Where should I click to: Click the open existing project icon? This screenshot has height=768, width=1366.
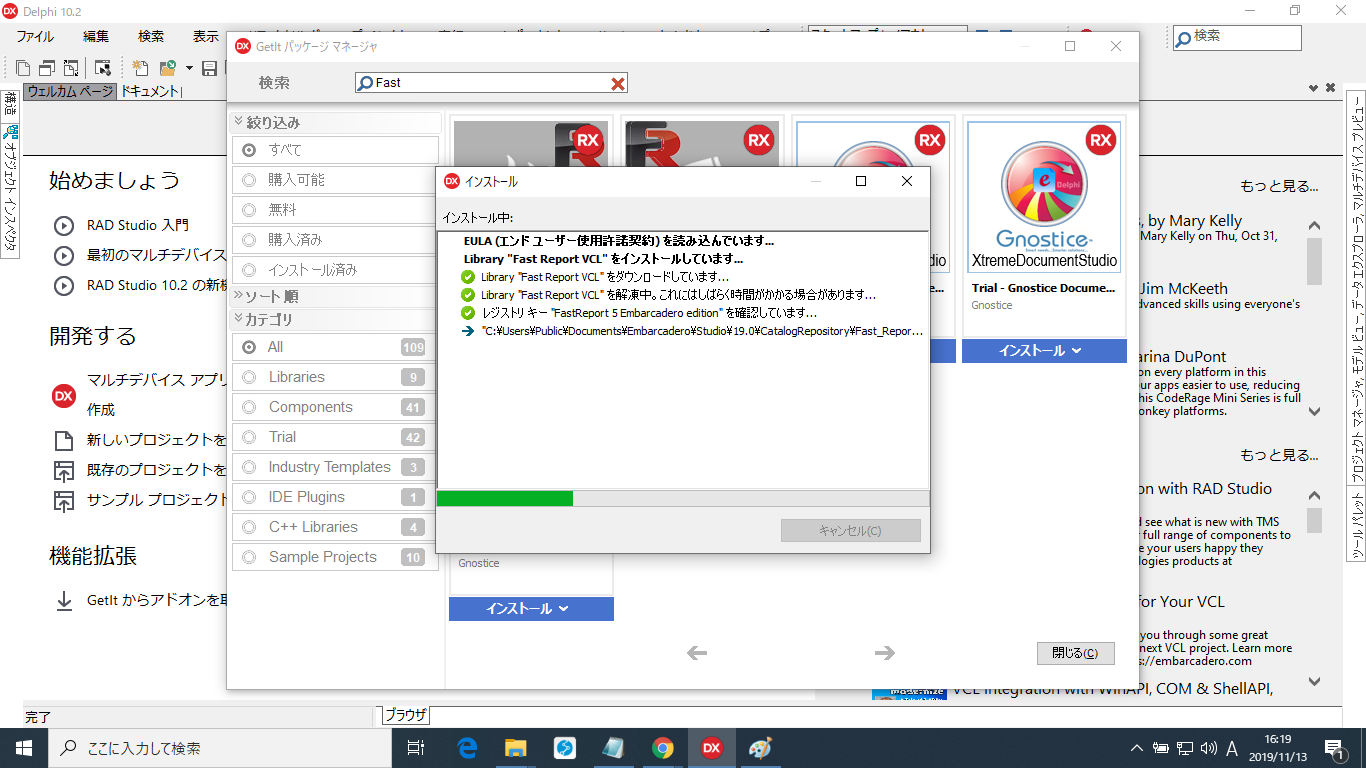click(64, 470)
